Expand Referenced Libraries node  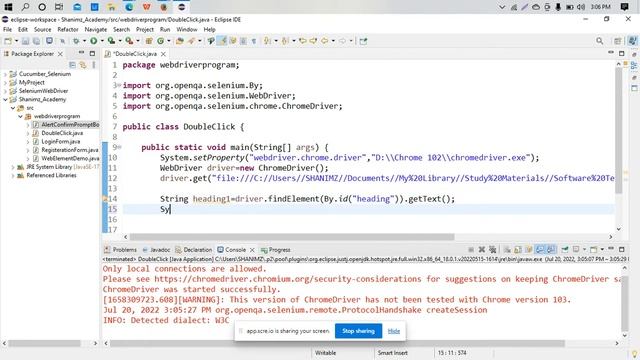pos(13,176)
